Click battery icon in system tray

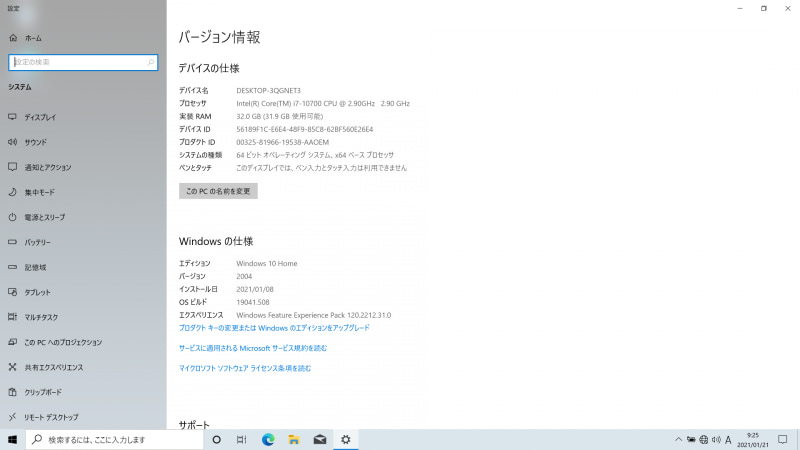[691, 439]
